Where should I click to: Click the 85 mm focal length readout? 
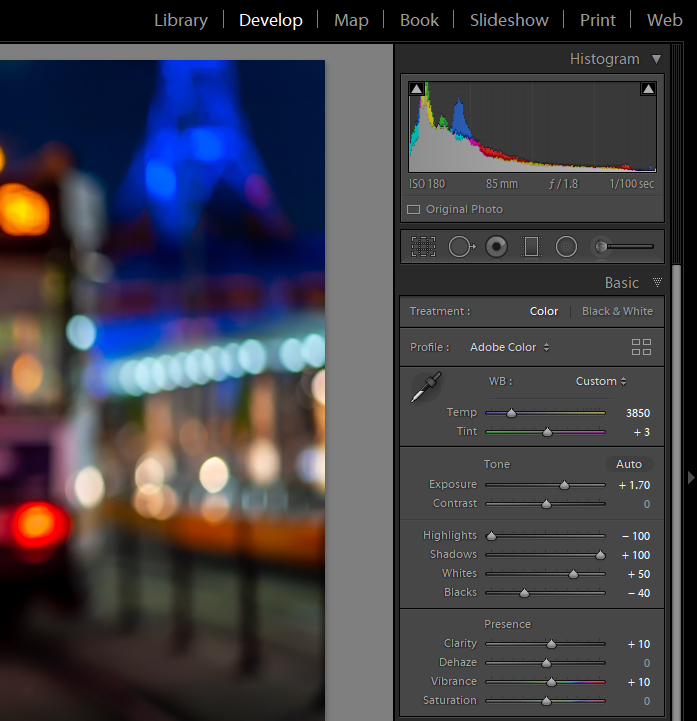(502, 184)
